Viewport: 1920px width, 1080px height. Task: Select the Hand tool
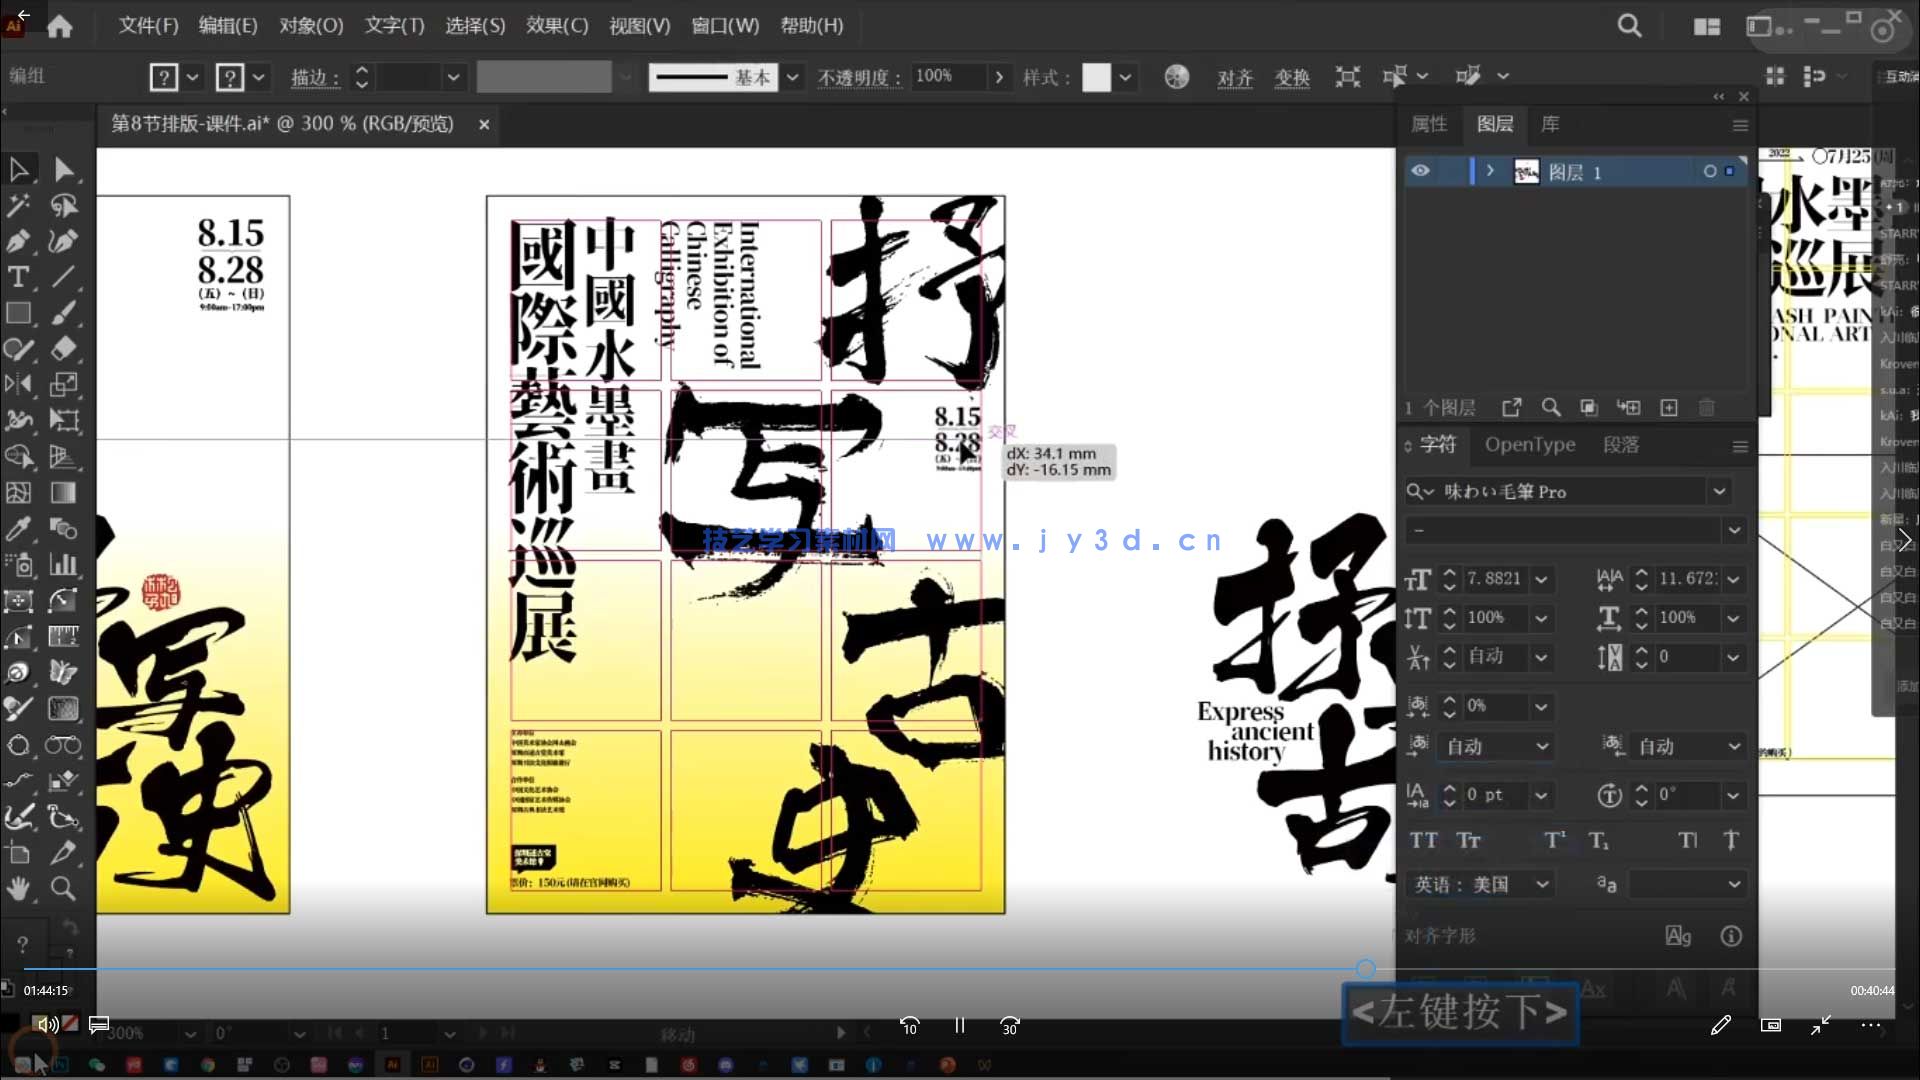point(18,889)
